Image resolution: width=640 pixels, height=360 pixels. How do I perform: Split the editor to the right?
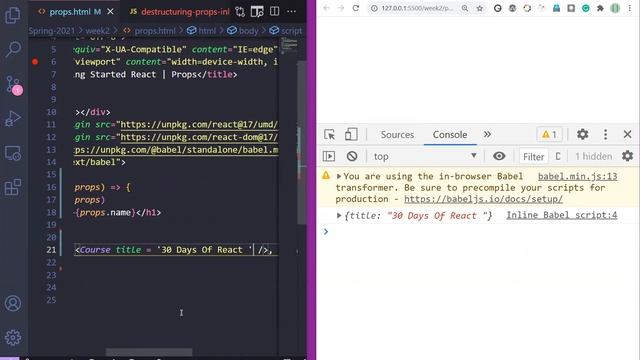[x=275, y=12]
